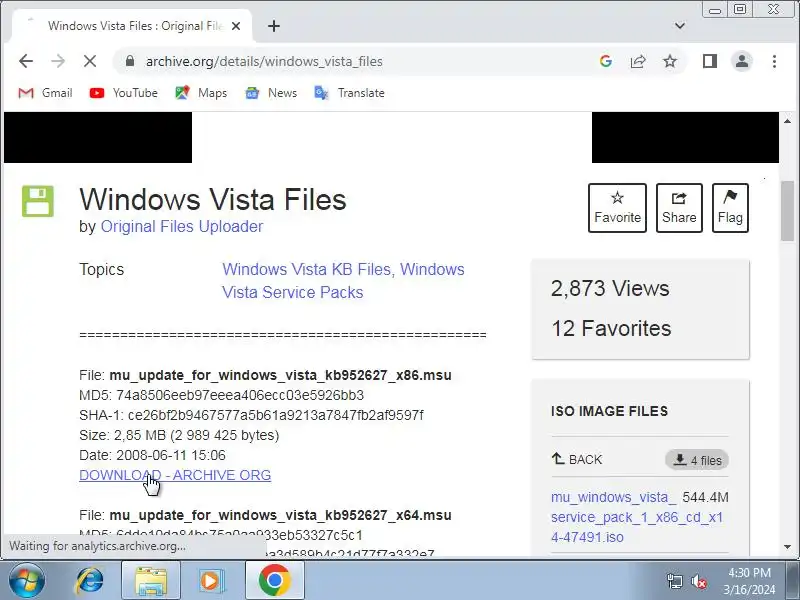800x600 pixels.
Task: Open the Google search icon in the address bar
Action: pos(606,61)
